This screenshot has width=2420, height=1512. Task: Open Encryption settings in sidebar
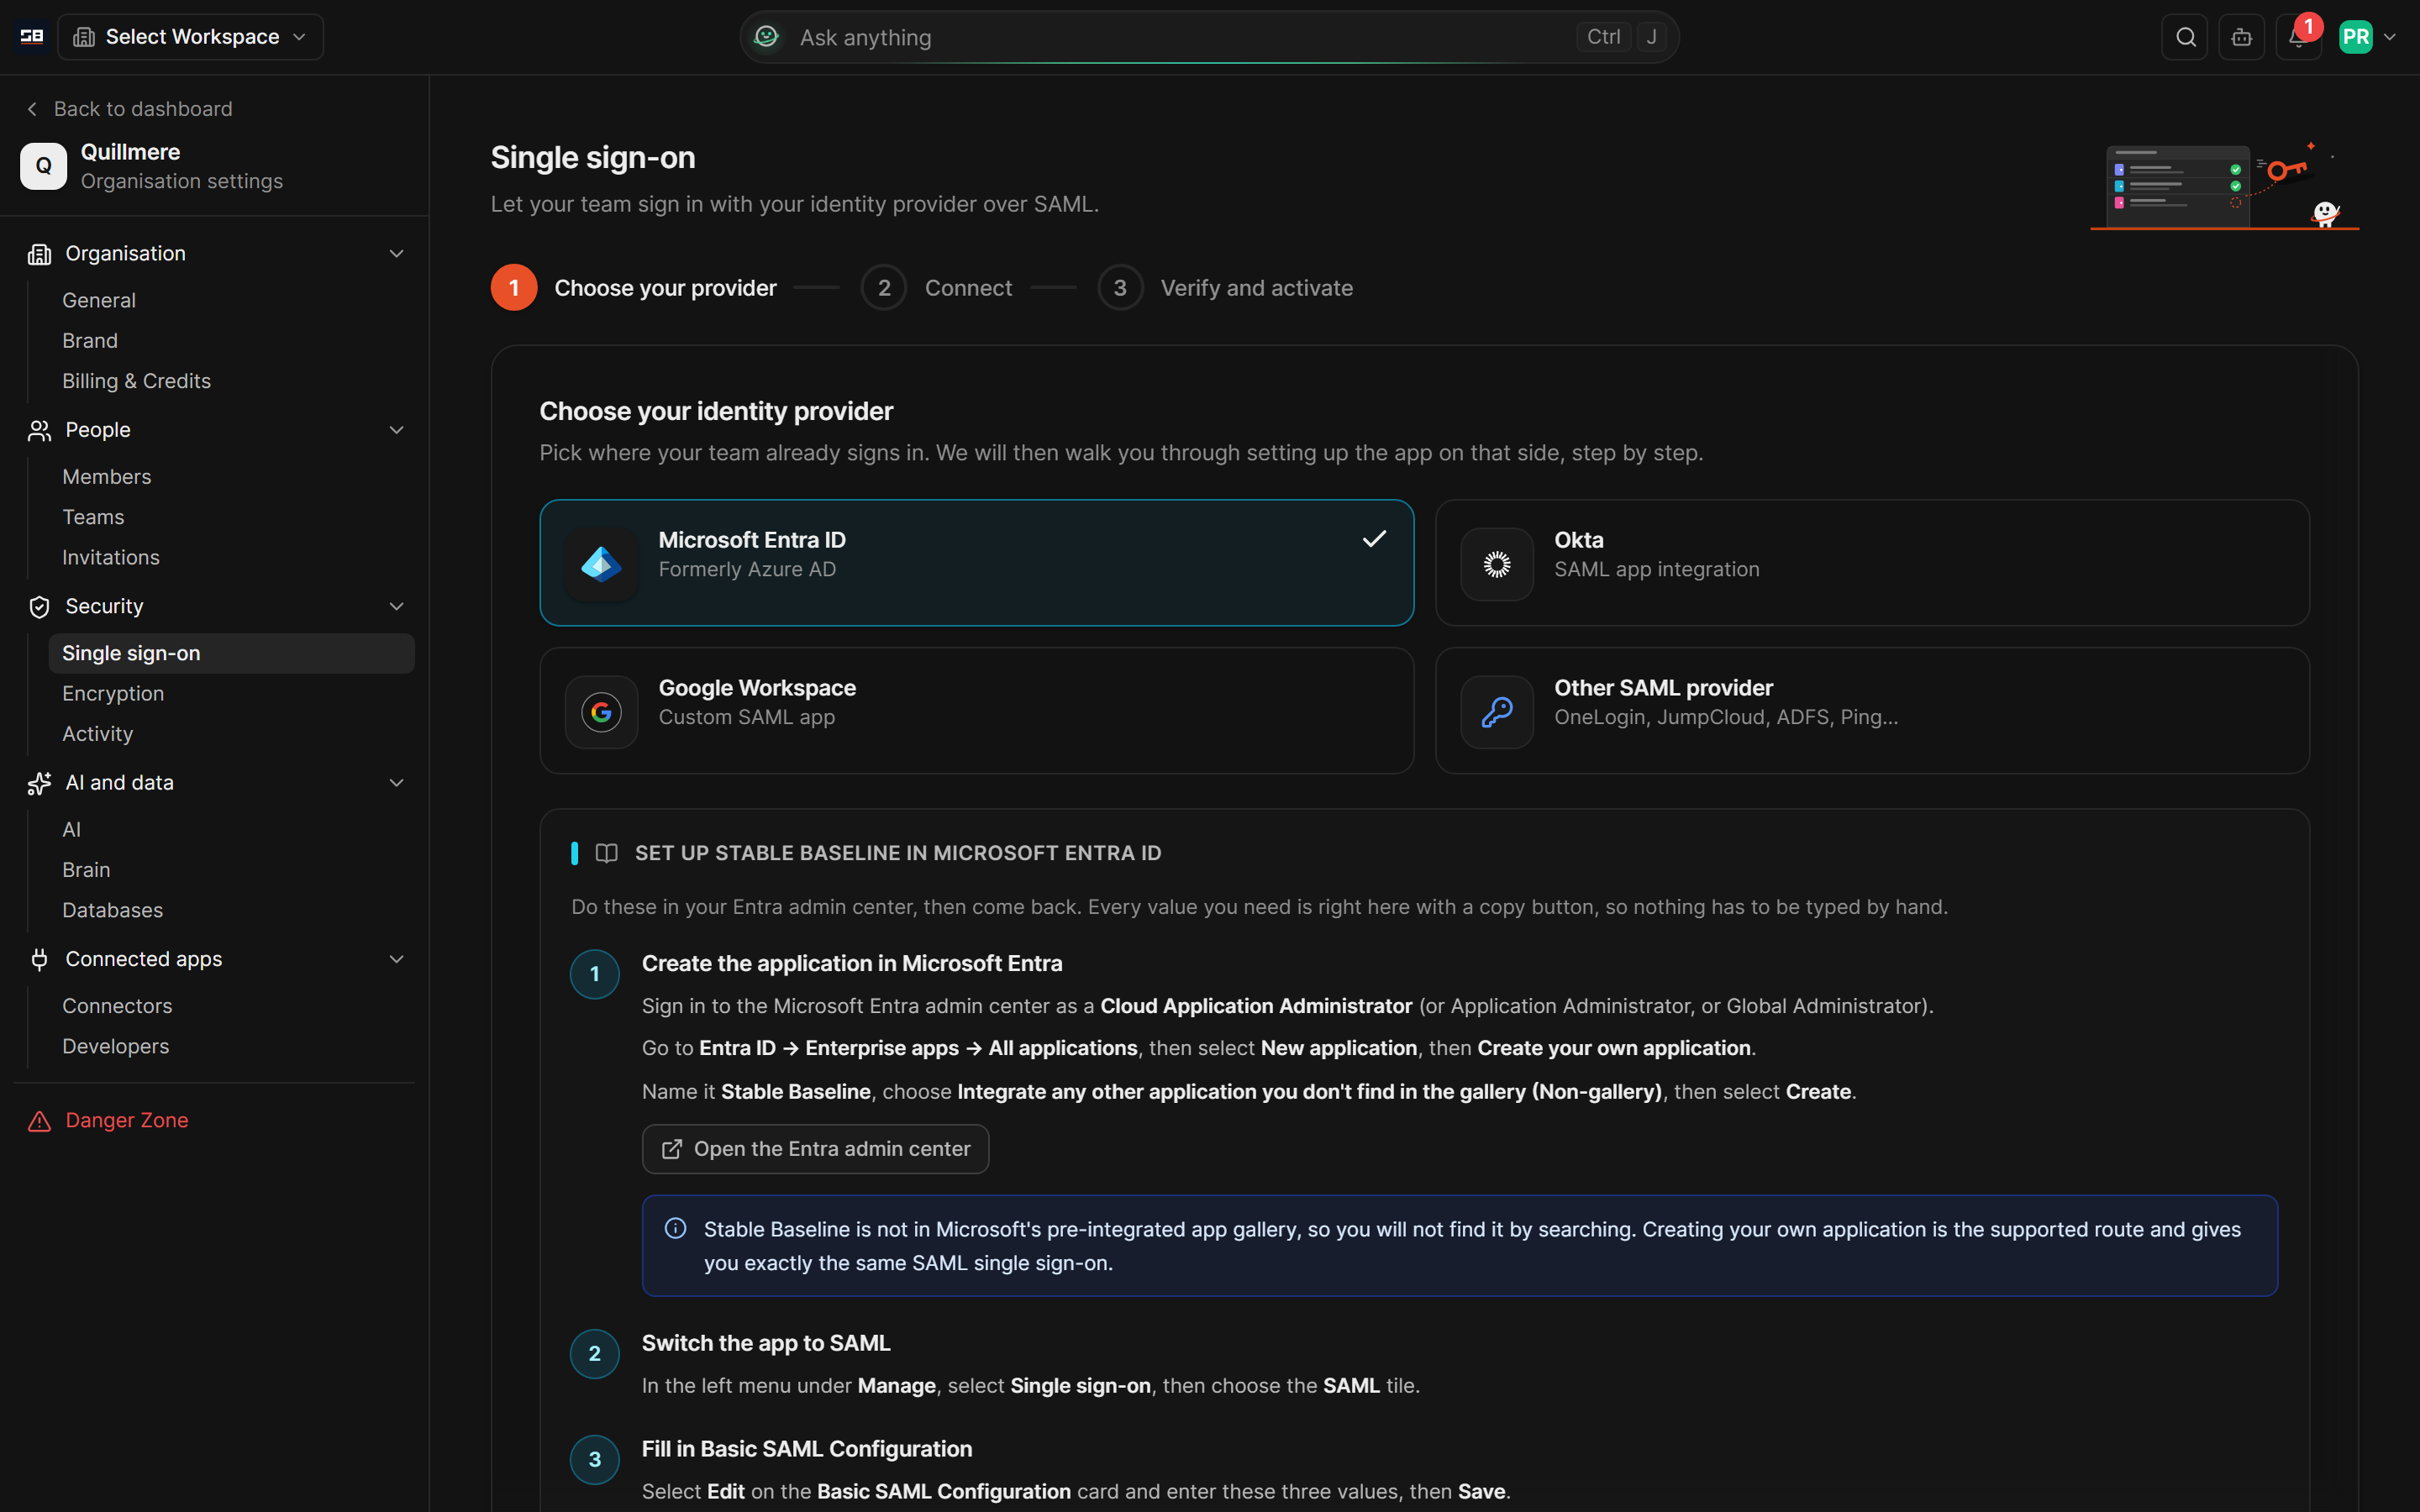click(113, 693)
